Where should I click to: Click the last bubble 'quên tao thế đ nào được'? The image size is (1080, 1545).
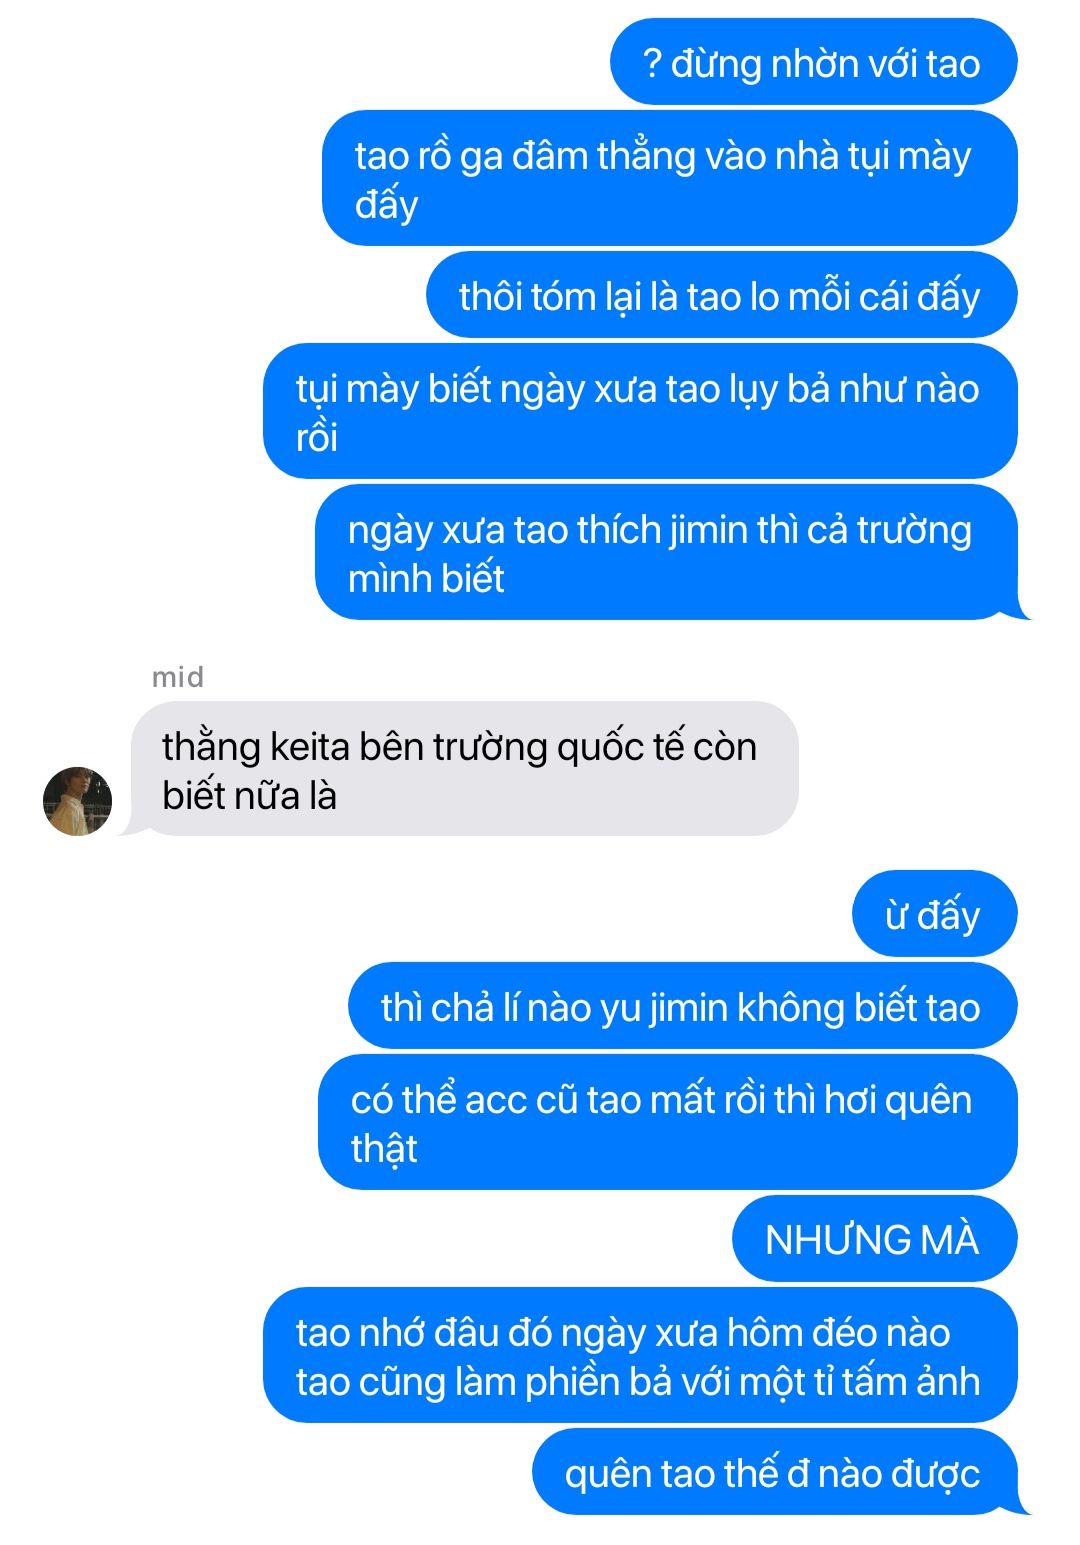point(774,1472)
